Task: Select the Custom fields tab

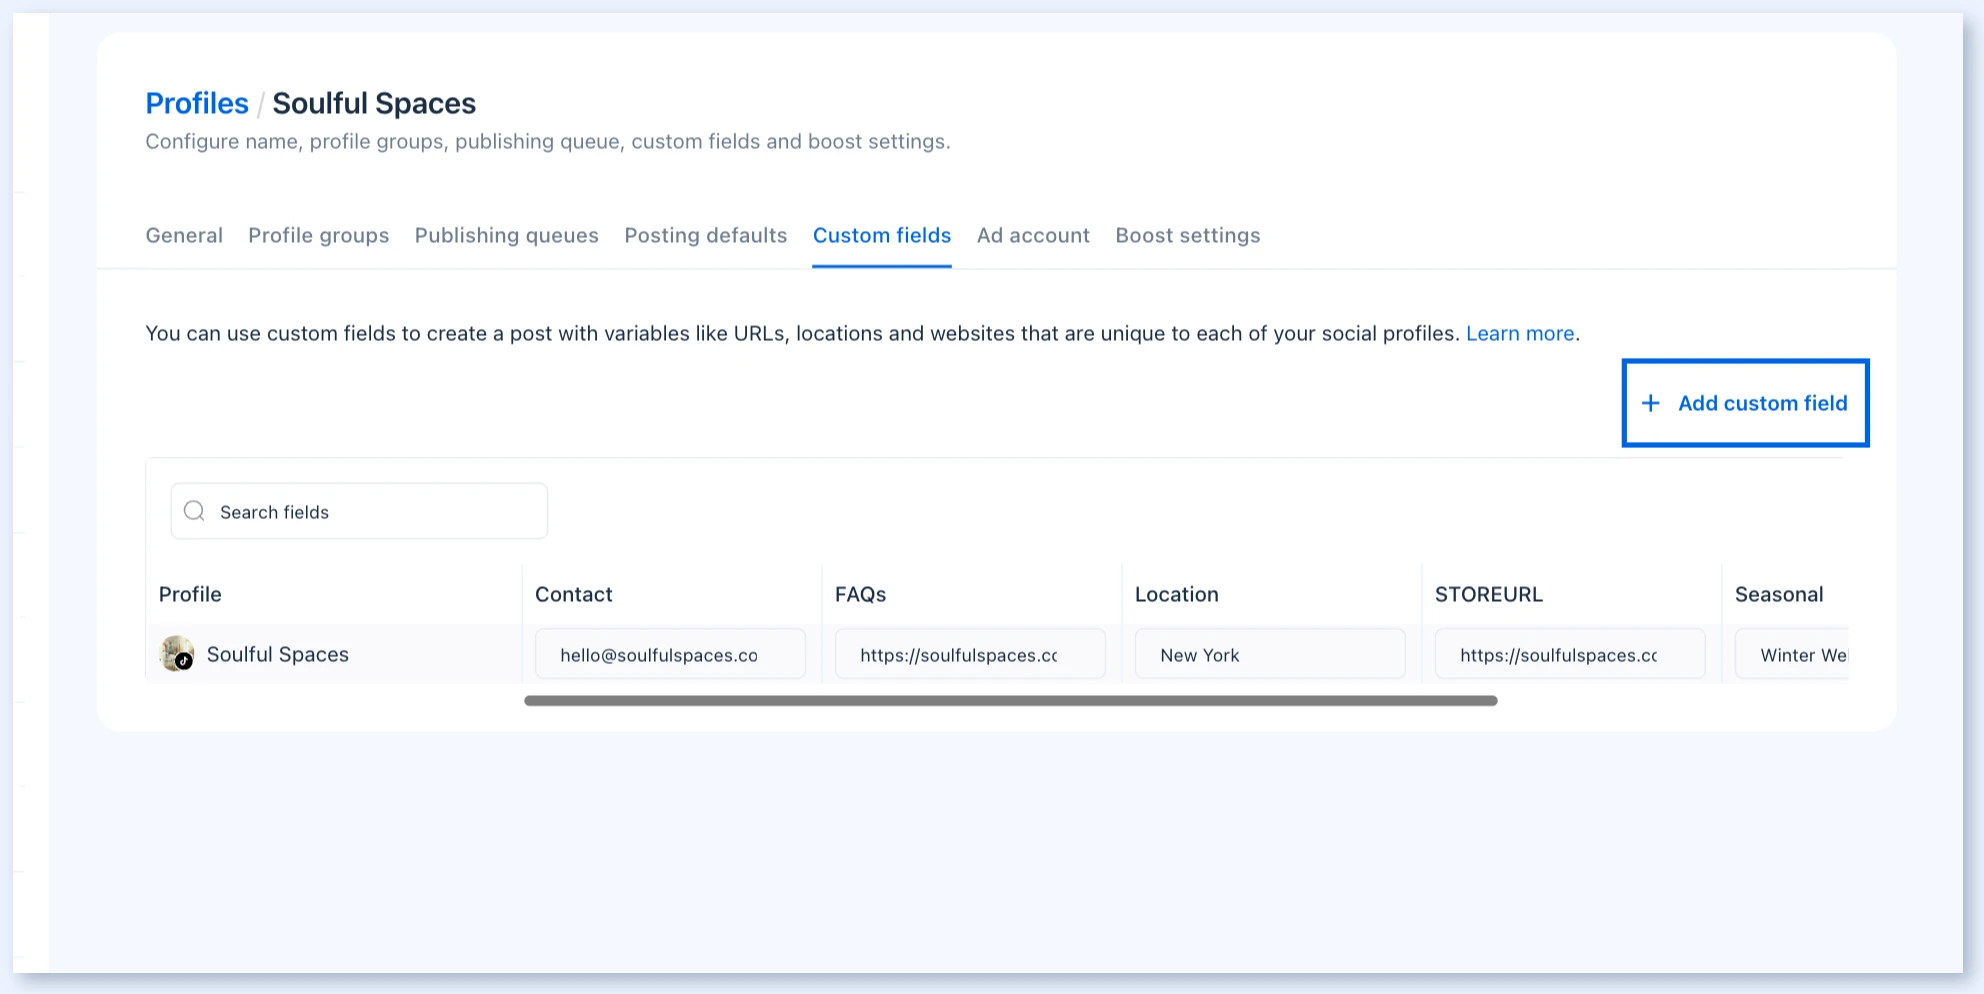Action: tap(882, 235)
